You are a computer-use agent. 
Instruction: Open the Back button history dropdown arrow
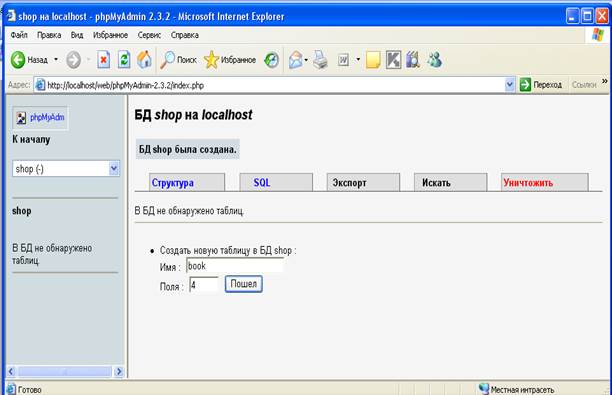(x=56, y=60)
